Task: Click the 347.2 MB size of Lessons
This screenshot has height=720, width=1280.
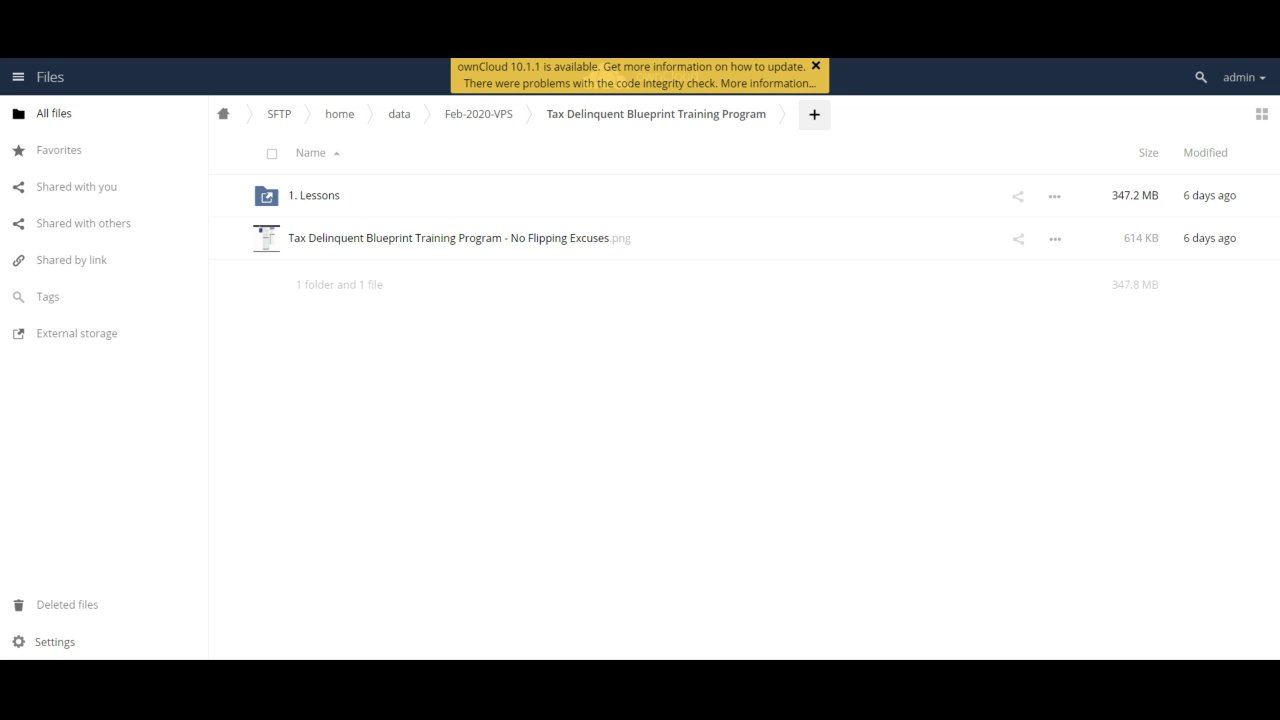Action: (x=1135, y=195)
